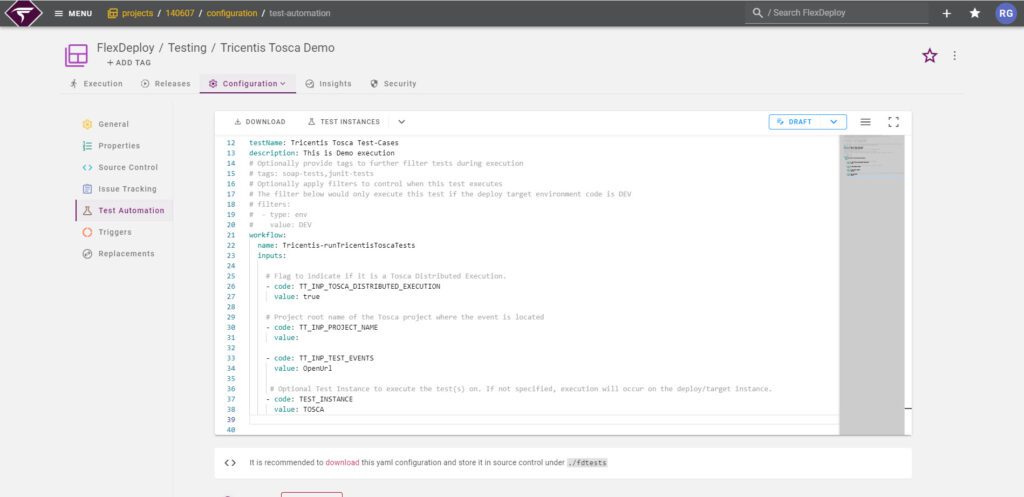Click 'TOSCA' value on line 38

313,409
